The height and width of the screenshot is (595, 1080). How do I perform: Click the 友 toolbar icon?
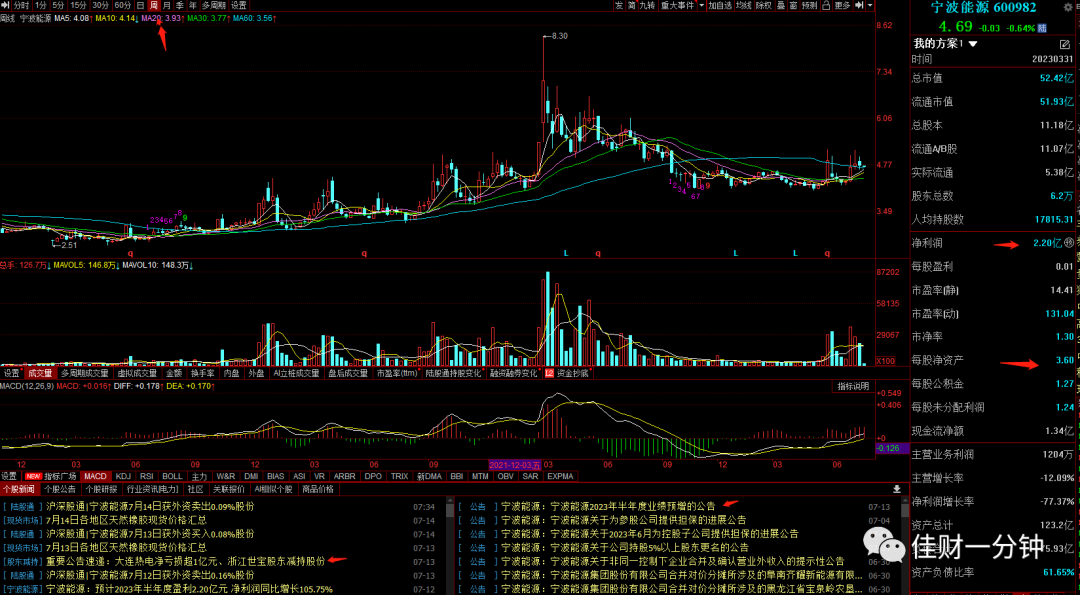click(x=620, y=5)
